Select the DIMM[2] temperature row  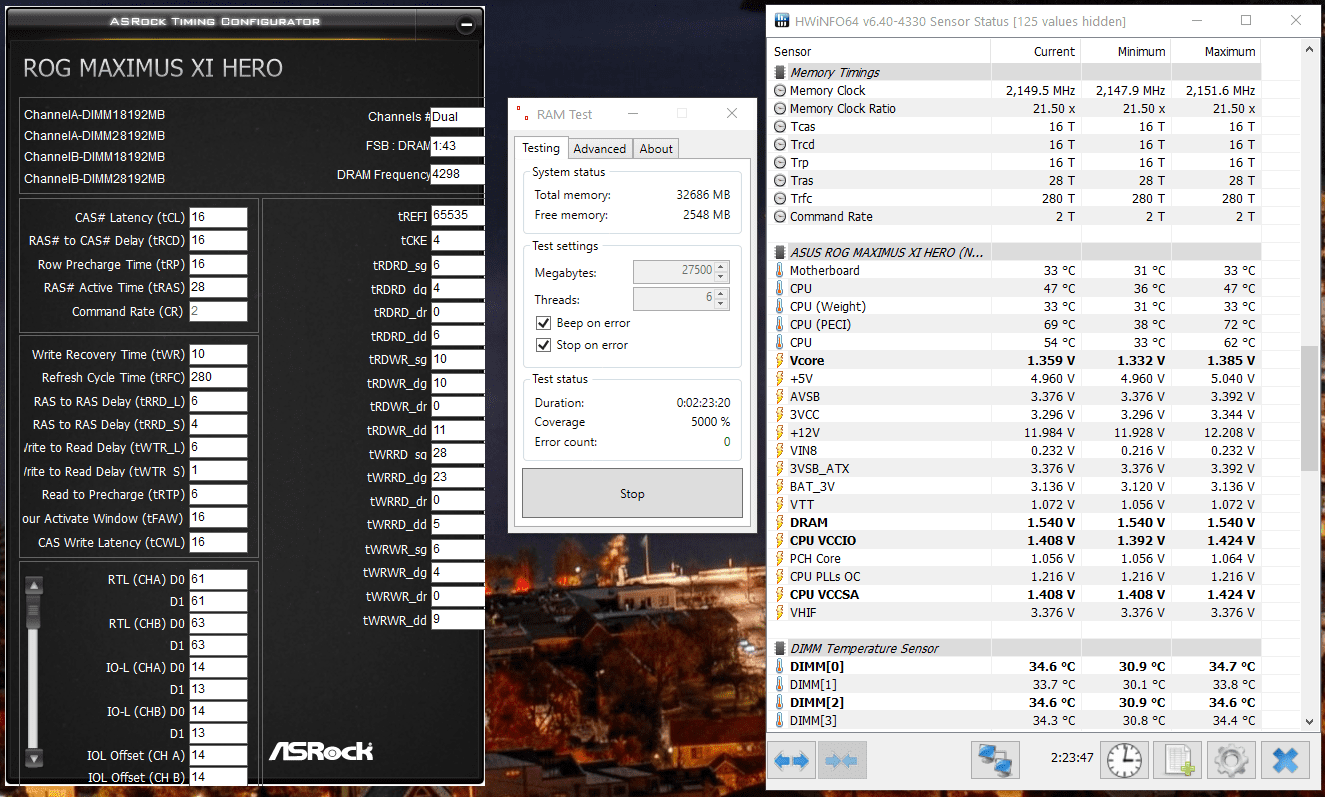1016,702
